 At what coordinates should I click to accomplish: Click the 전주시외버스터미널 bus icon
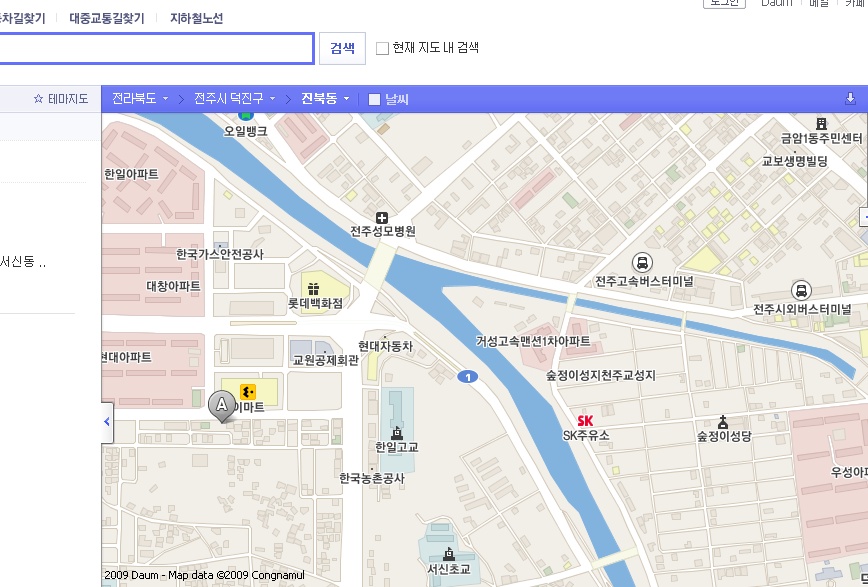pyautogui.click(x=800, y=290)
